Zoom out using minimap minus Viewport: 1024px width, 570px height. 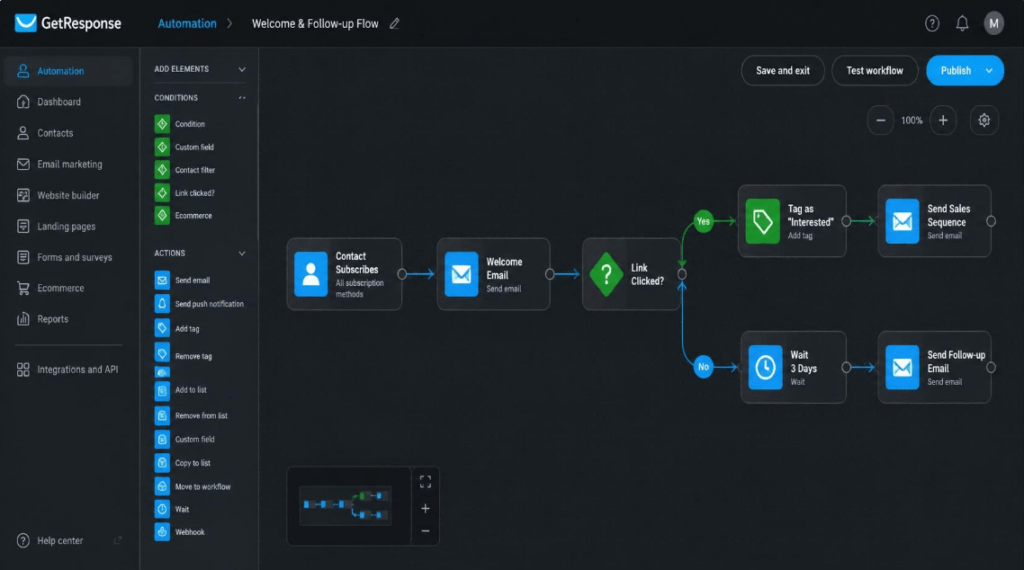(425, 531)
